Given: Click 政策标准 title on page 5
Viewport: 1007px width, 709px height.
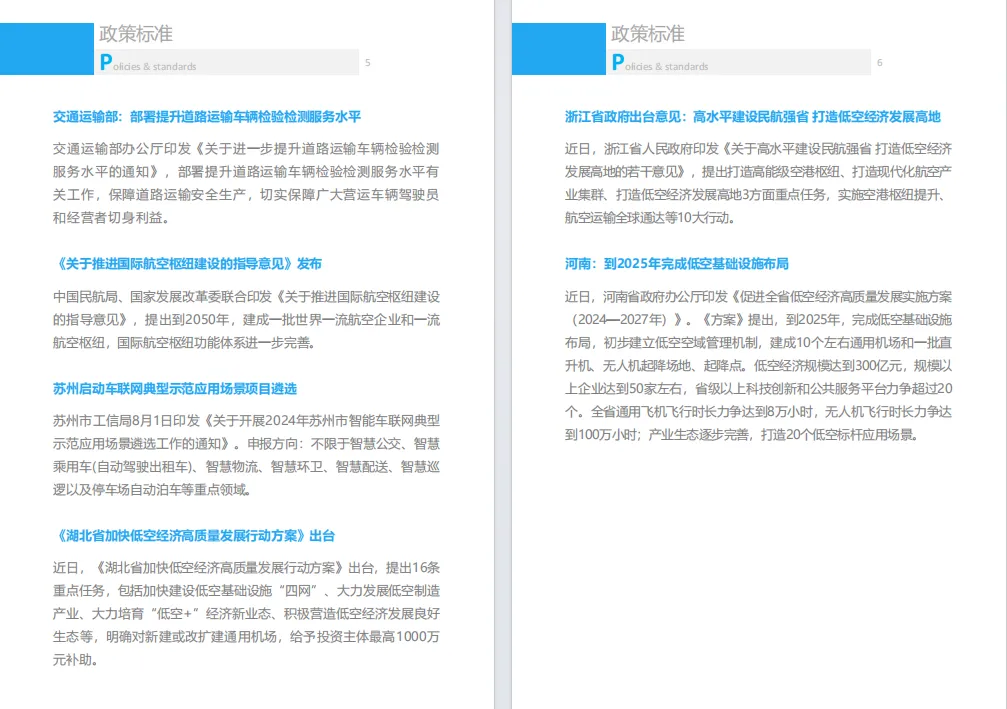Looking at the screenshot, I should [x=136, y=34].
